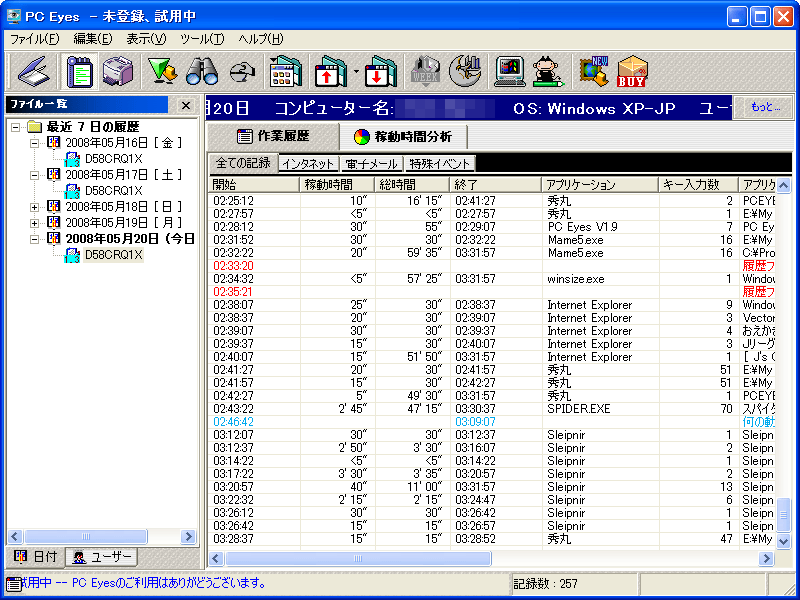Click the clock chart analysis toolbar icon
This screenshot has height=600, width=800.
point(465,71)
